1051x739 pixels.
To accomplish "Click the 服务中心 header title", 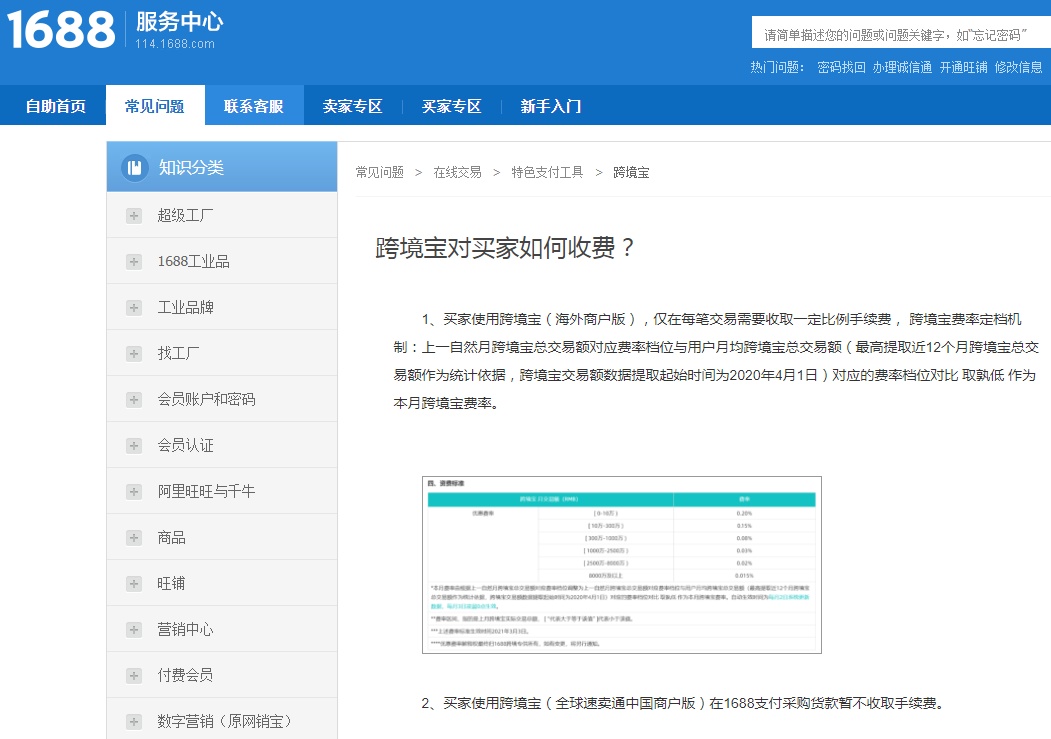I will pyautogui.click(x=180, y=21).
